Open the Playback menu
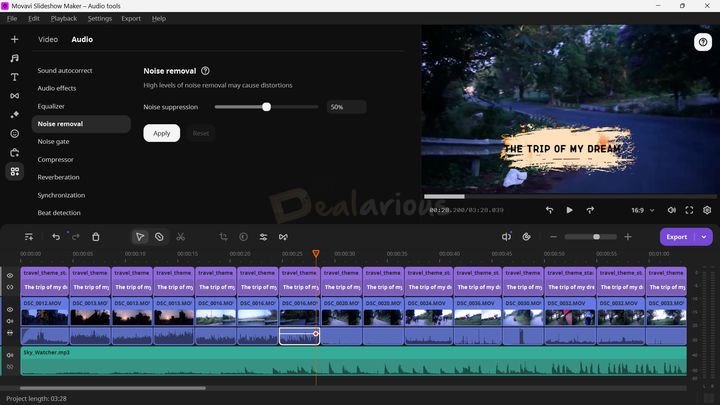The height and width of the screenshot is (405, 720). (64, 18)
